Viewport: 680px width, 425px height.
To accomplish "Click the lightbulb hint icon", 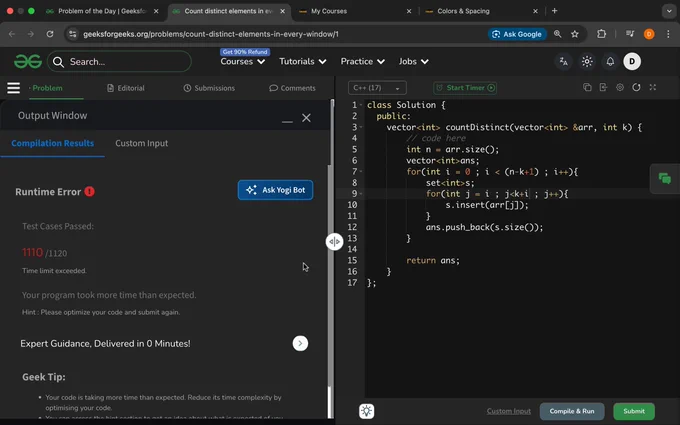I will point(366,411).
